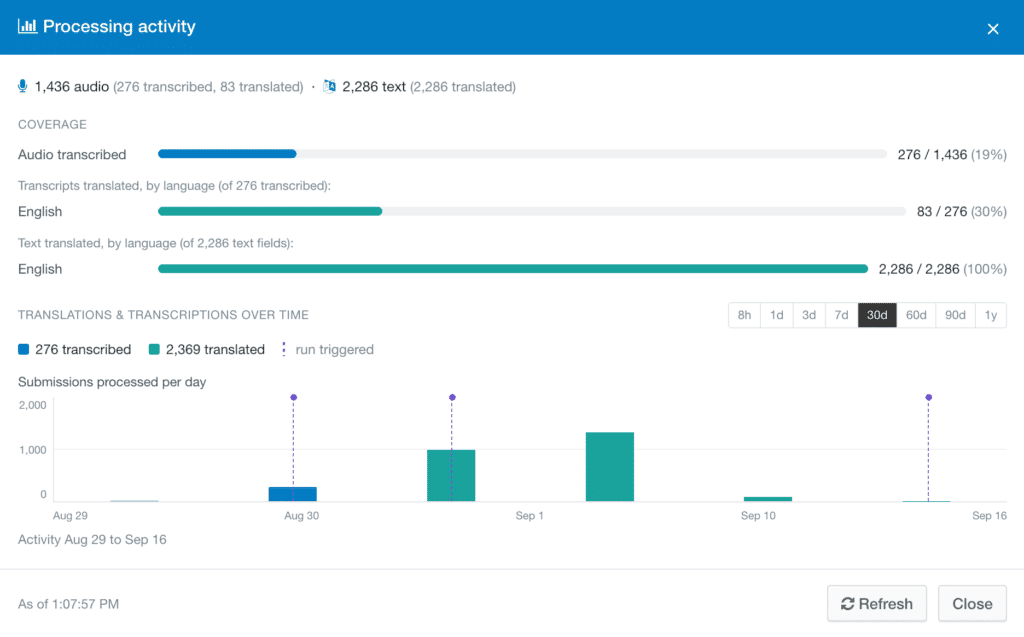The height and width of the screenshot is (637, 1024).
Task: Click the COVERAGE section heading
Action: (x=52, y=124)
